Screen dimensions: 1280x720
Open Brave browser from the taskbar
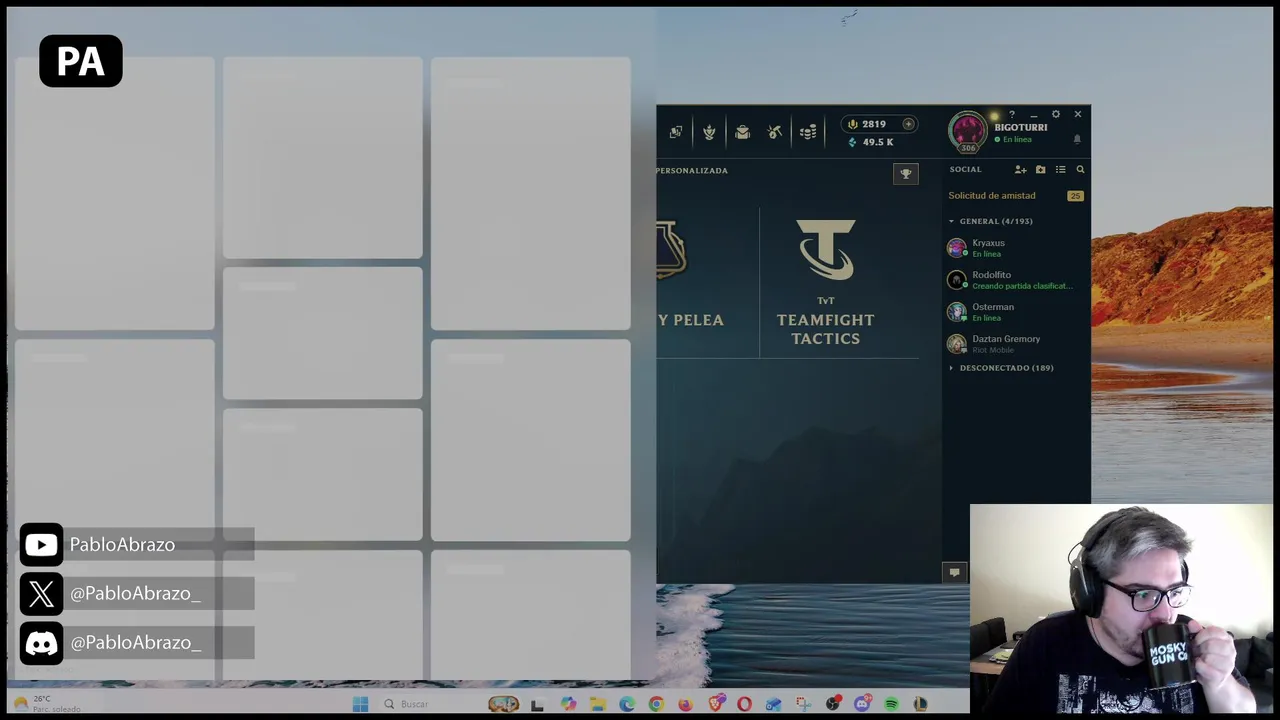click(x=715, y=704)
